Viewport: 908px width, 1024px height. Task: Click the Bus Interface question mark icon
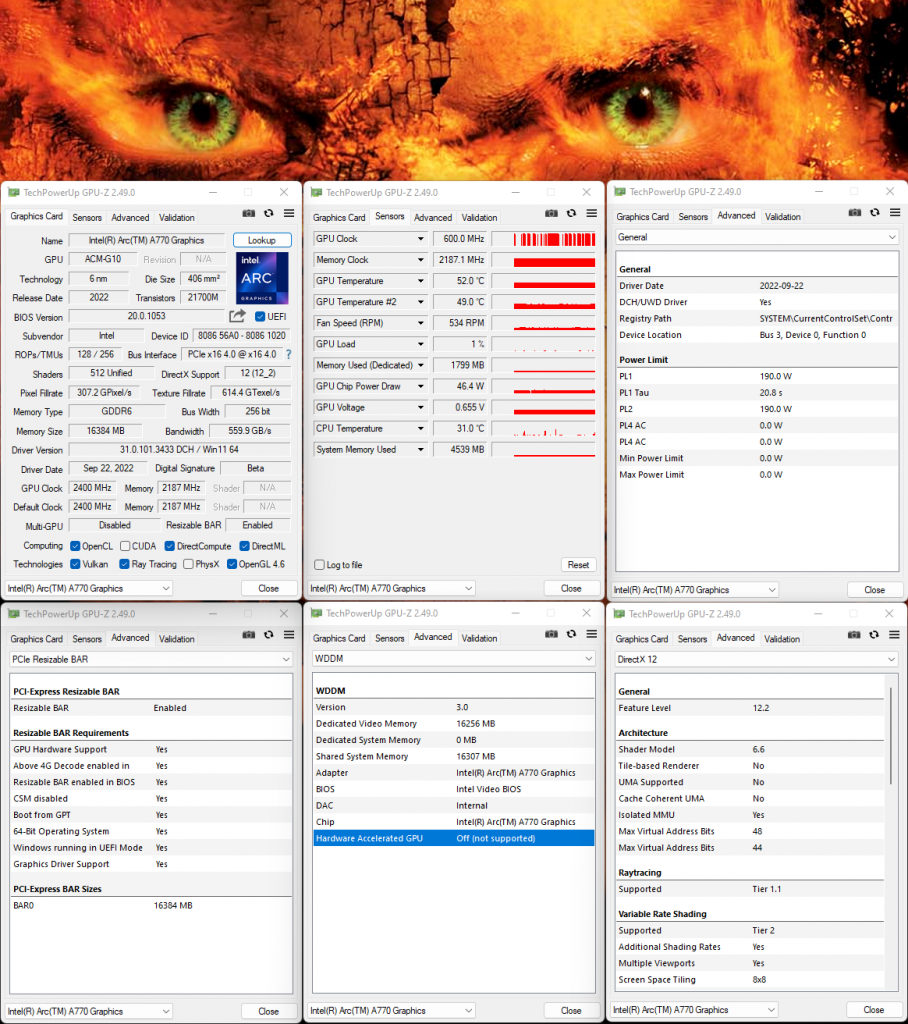[x=288, y=354]
